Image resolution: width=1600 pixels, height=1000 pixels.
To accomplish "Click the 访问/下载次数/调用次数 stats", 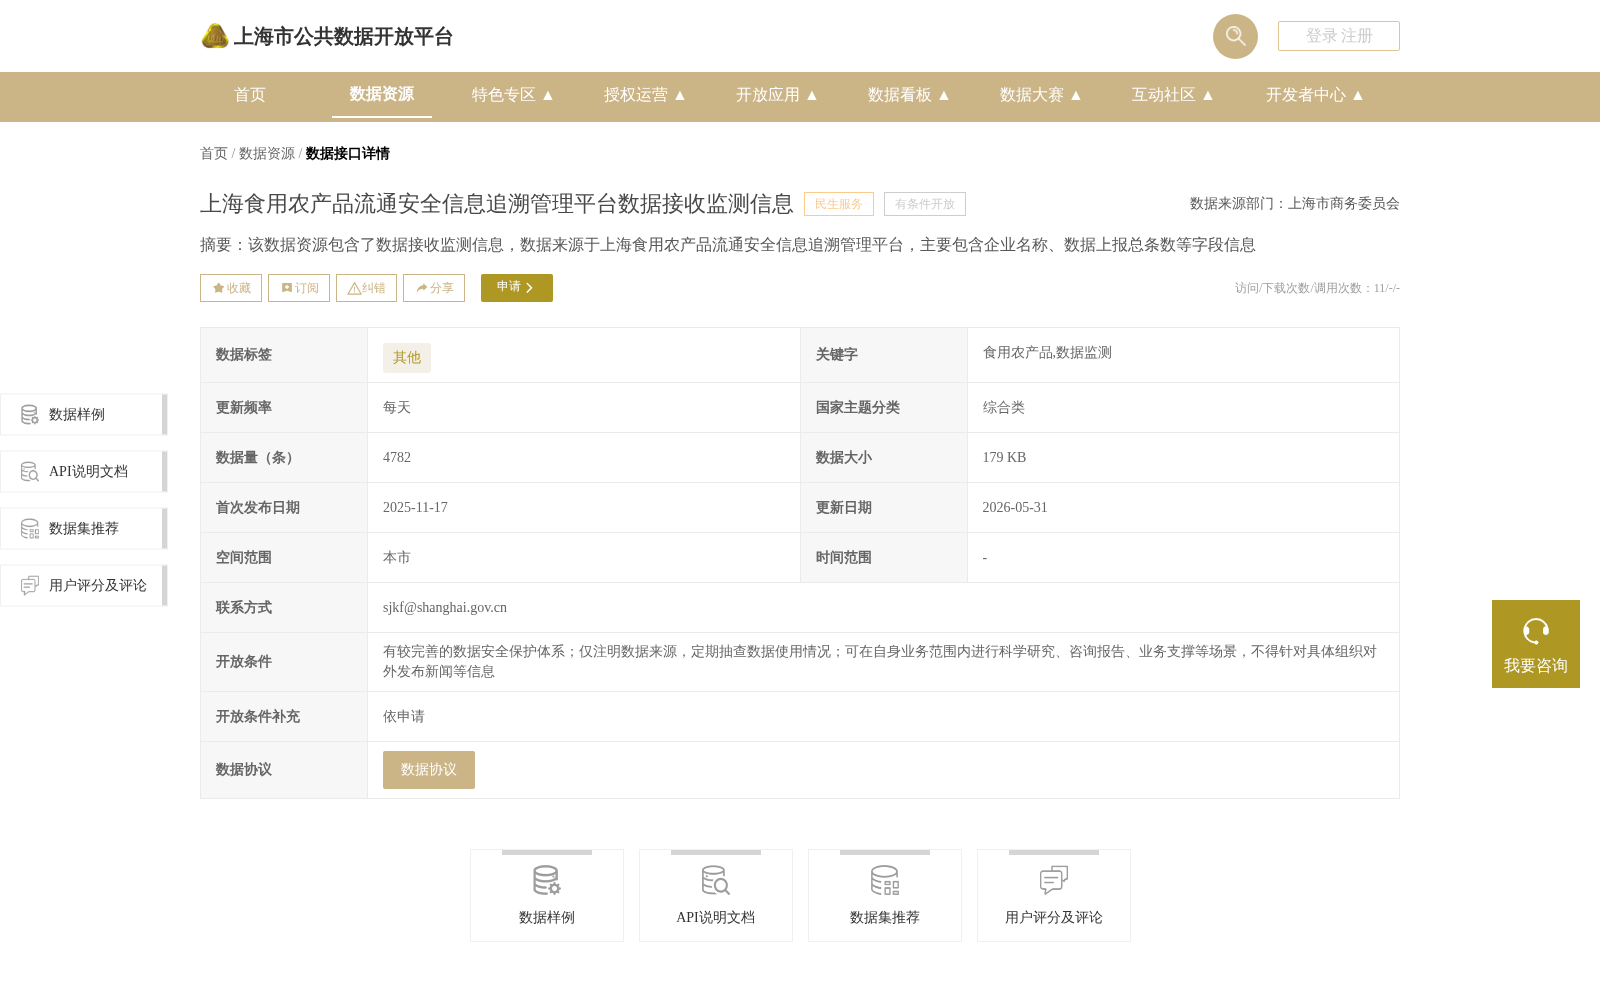I will [x=1317, y=288].
